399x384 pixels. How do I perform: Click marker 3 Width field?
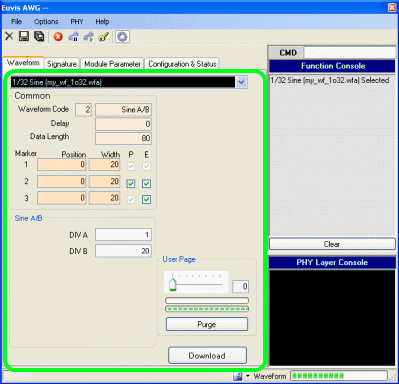pos(104,198)
